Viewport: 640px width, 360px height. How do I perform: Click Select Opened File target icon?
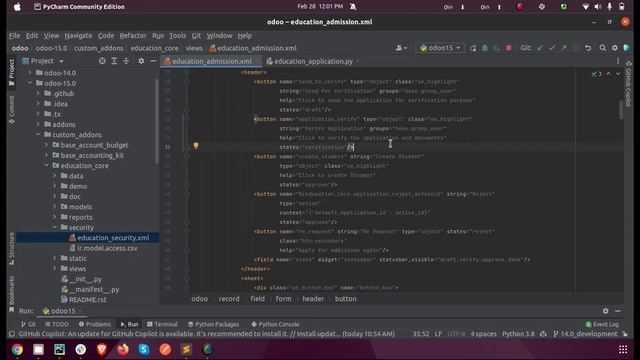coord(102,61)
